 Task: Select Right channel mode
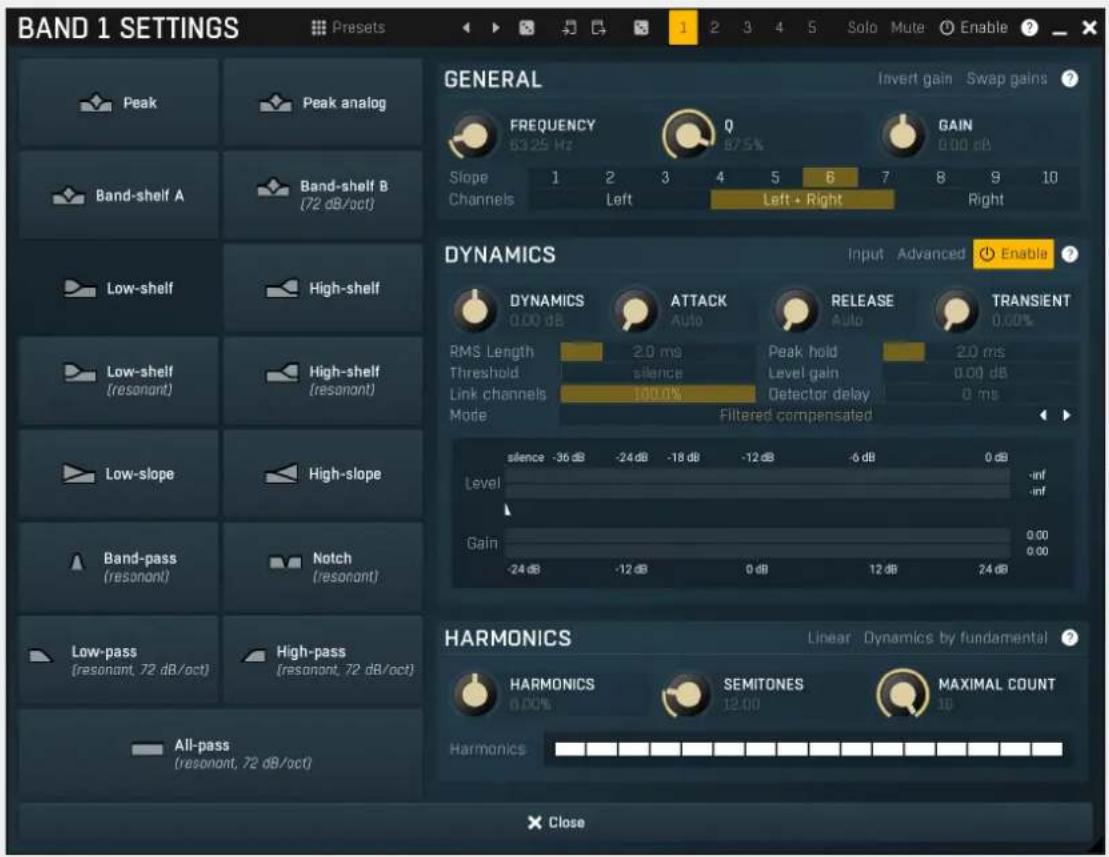[x=986, y=199]
